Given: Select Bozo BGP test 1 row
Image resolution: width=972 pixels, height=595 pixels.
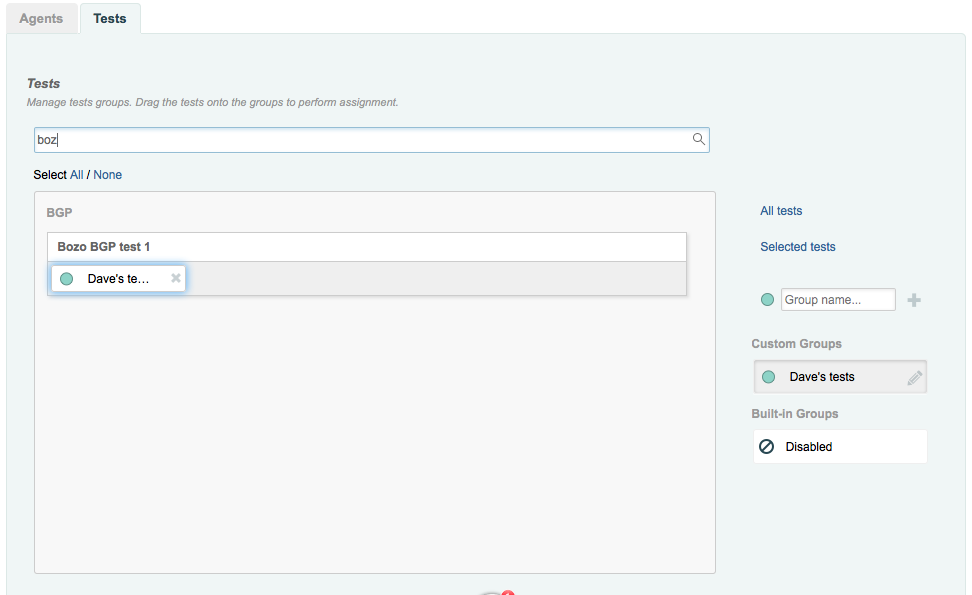Looking at the screenshot, I should click(366, 247).
